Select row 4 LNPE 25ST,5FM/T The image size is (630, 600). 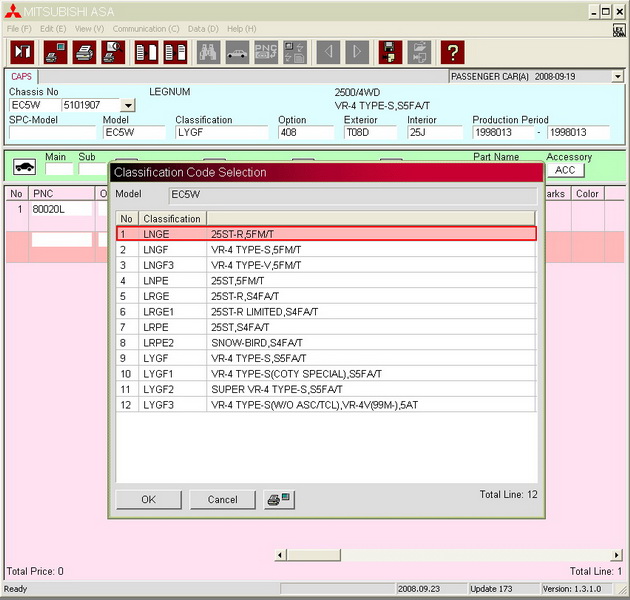pyautogui.click(x=326, y=281)
